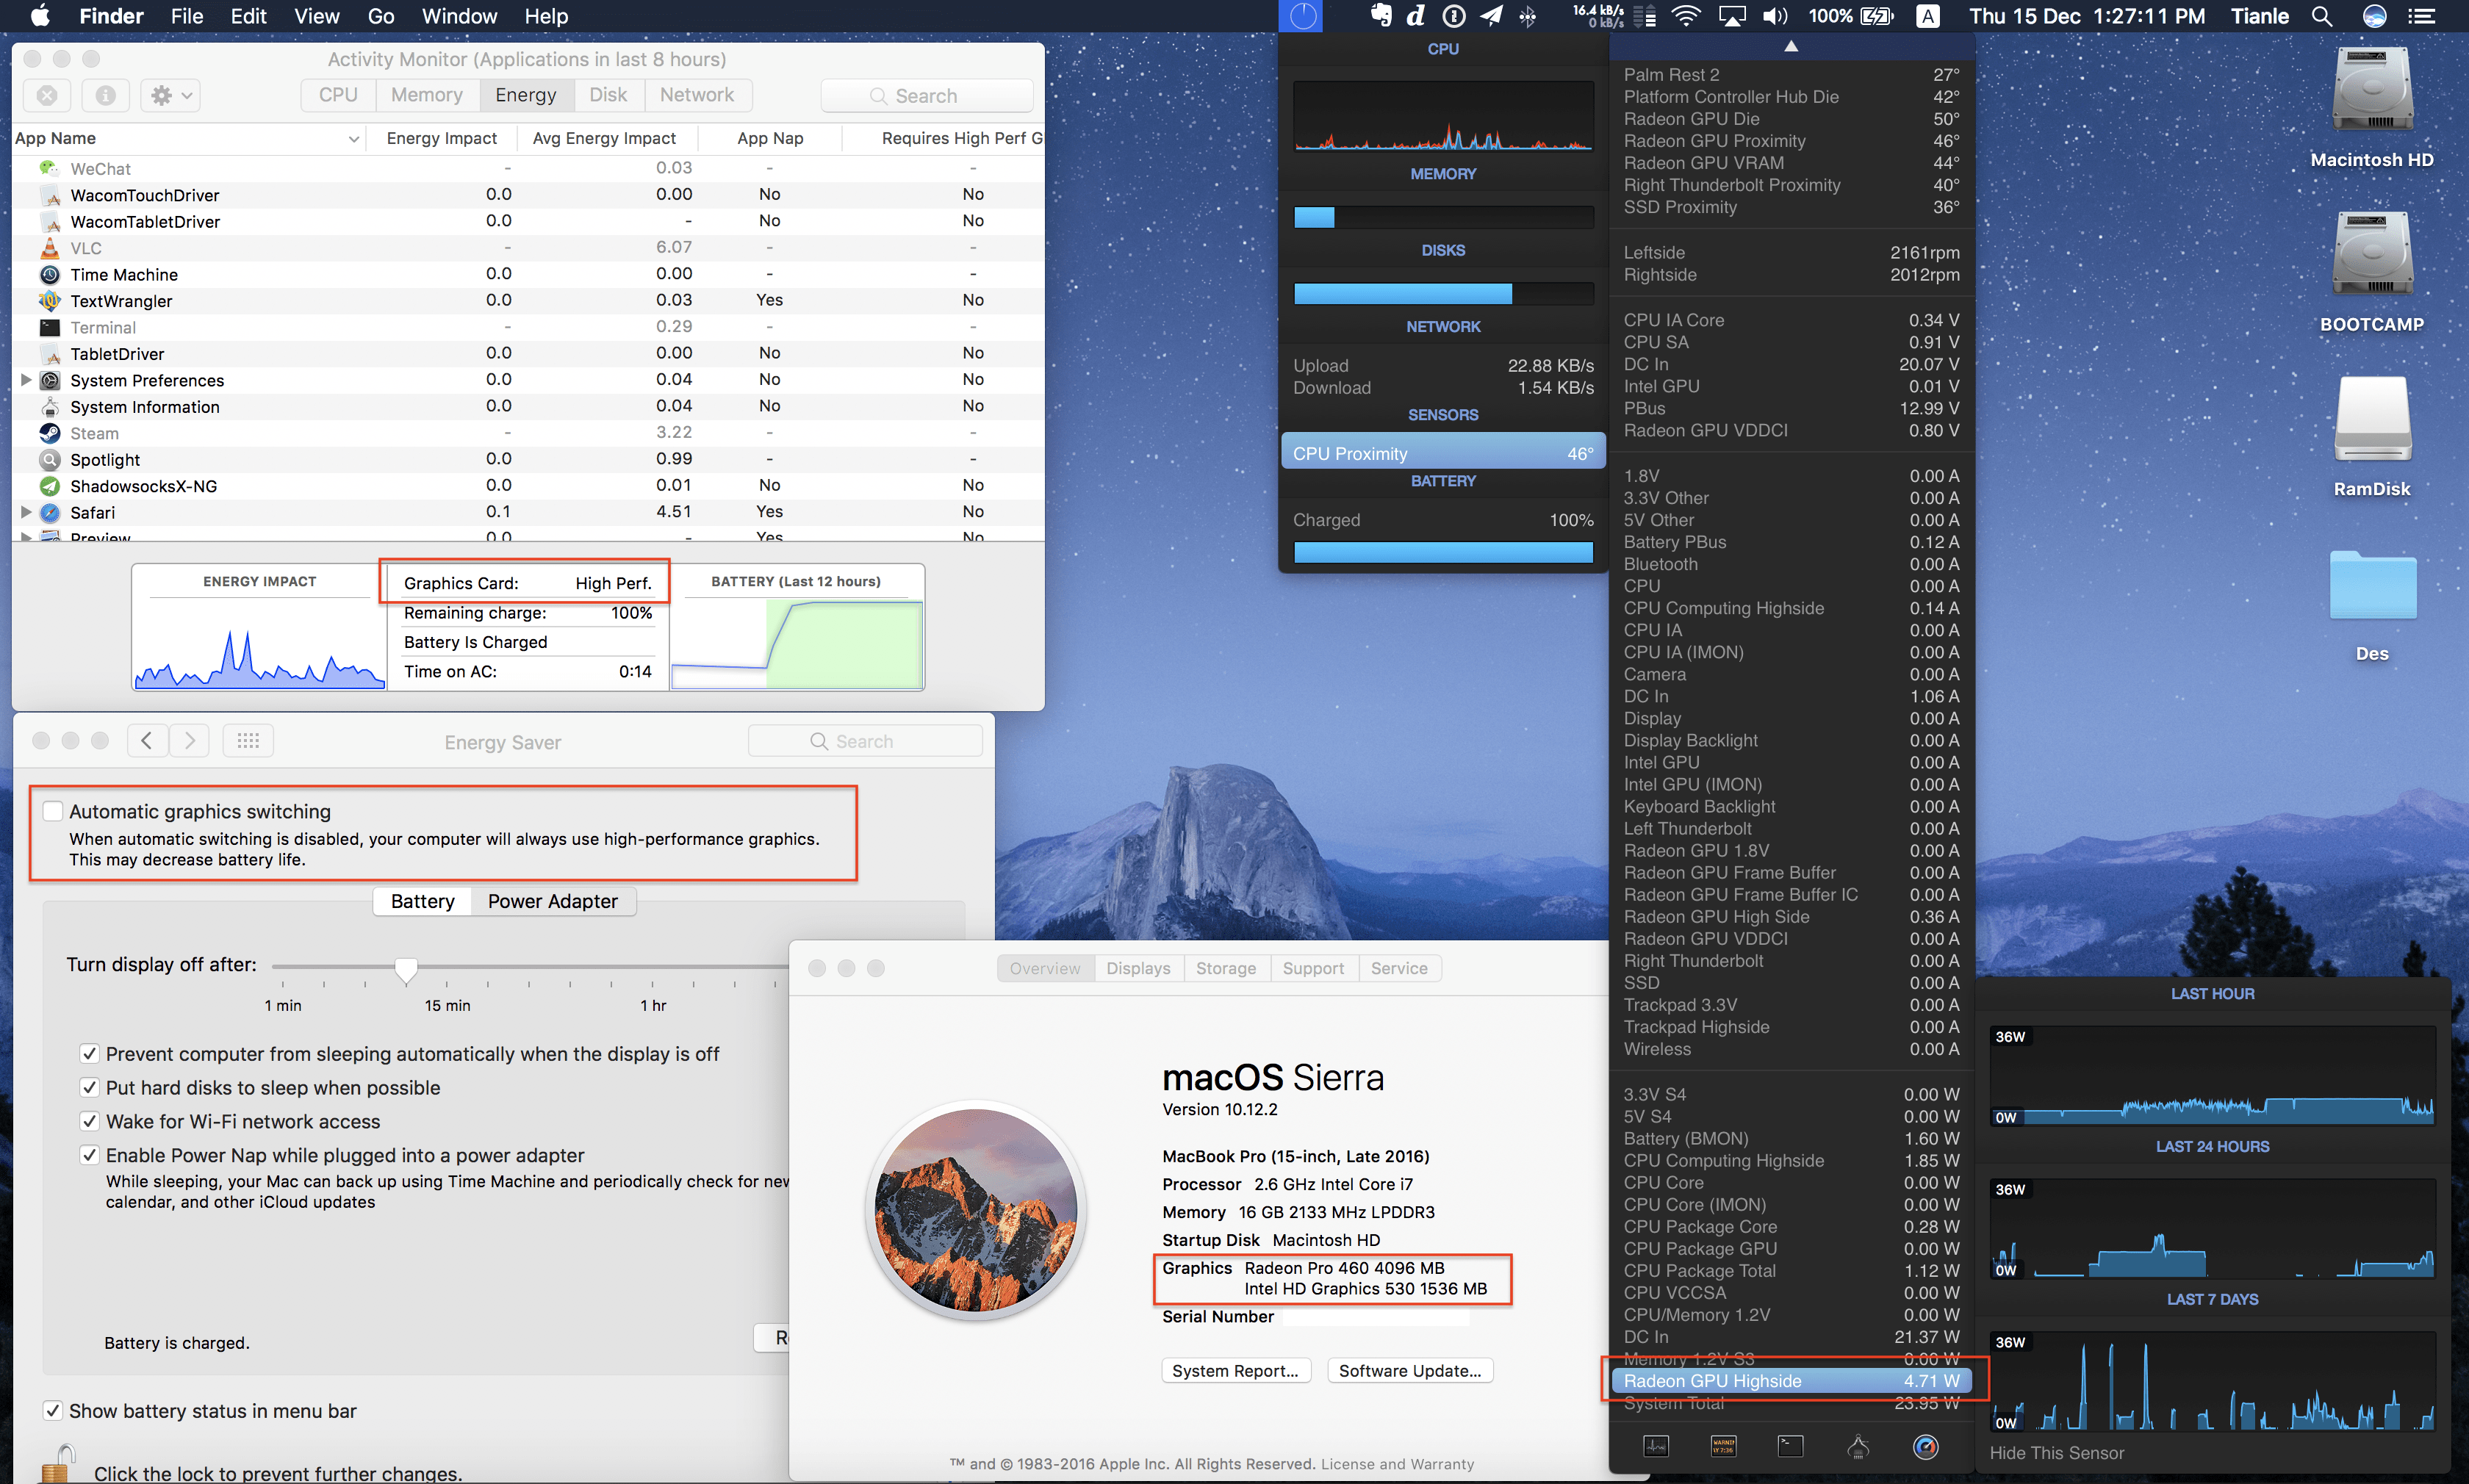Open System Information chip-caliper icon

tap(1858, 1446)
